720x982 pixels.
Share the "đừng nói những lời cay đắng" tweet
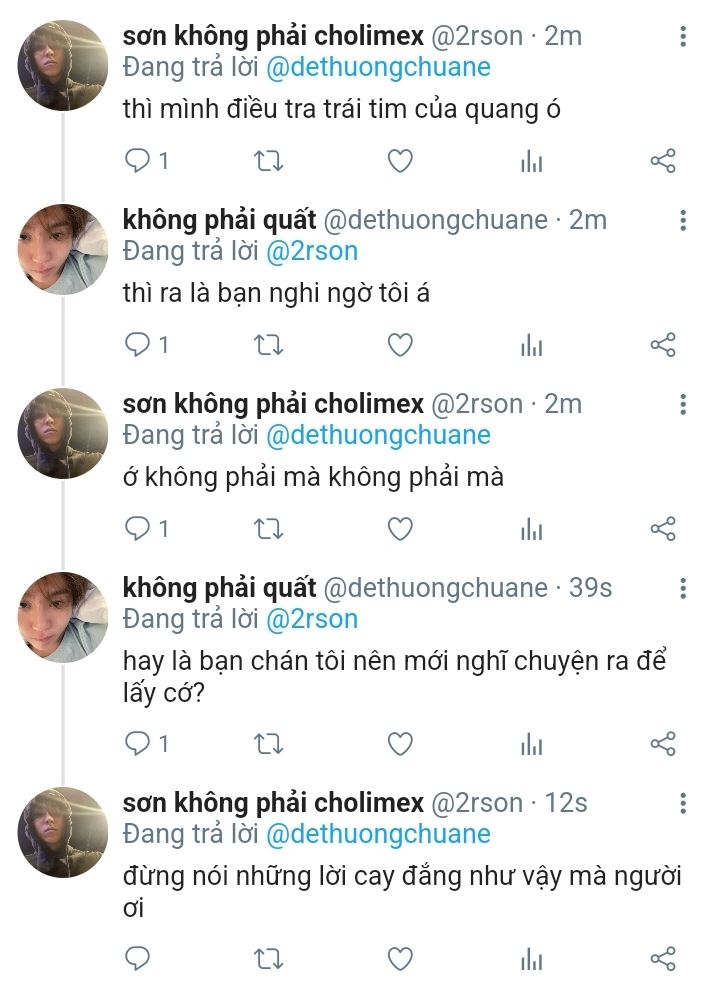pyautogui.click(x=663, y=958)
